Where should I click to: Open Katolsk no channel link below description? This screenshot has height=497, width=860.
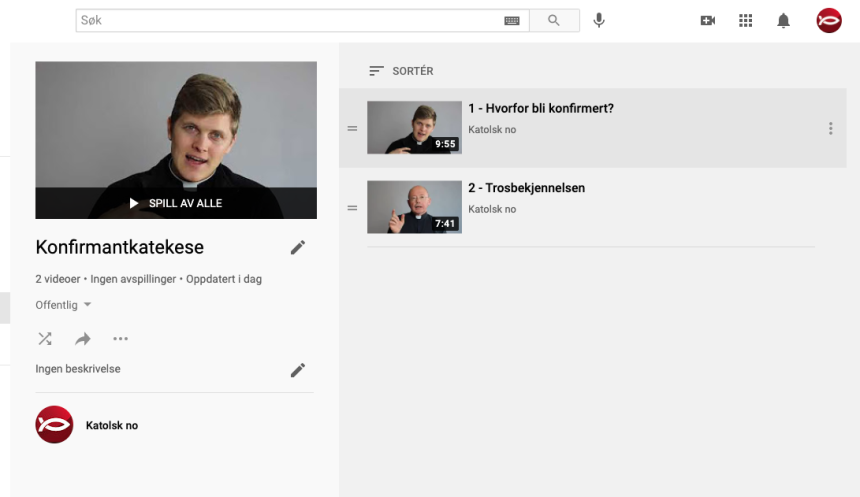[112, 426]
